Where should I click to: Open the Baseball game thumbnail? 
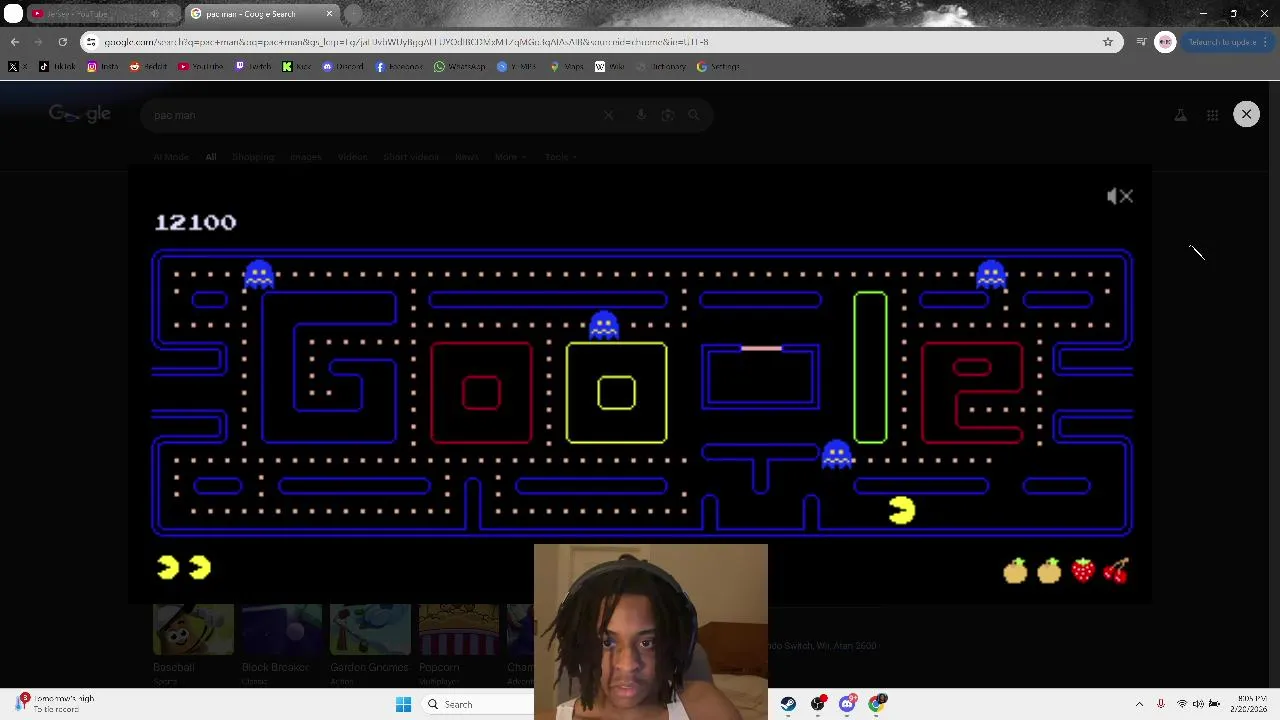(193, 629)
